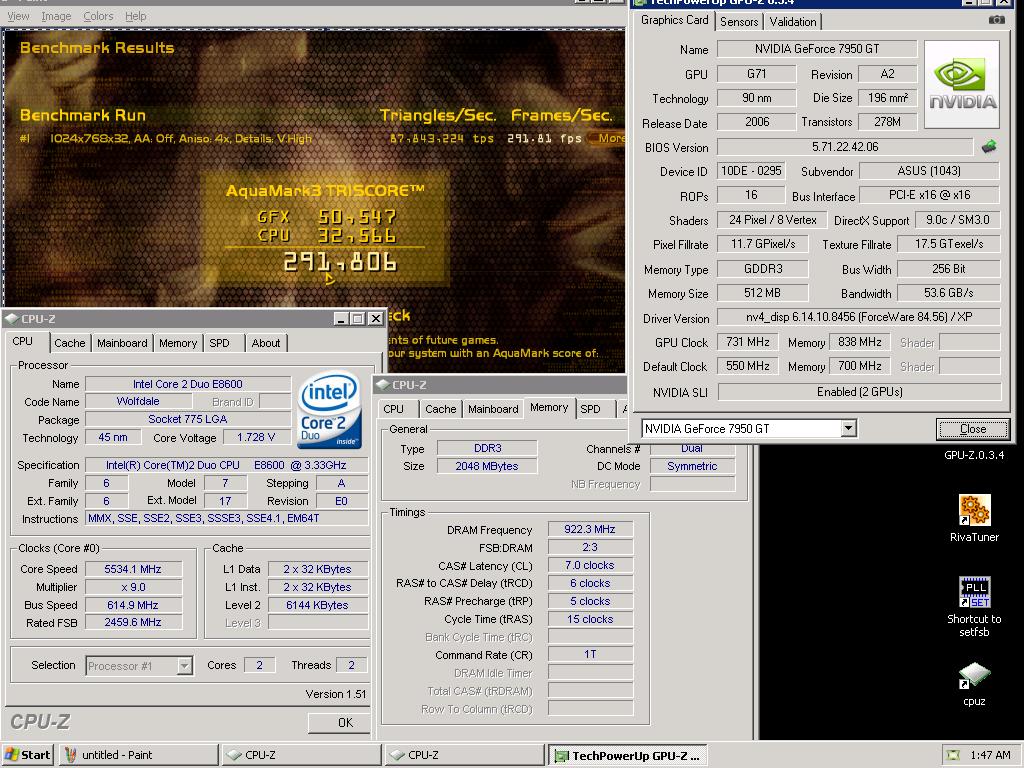Click the BIOS save chip icon
1024x768 pixels.
point(989,147)
